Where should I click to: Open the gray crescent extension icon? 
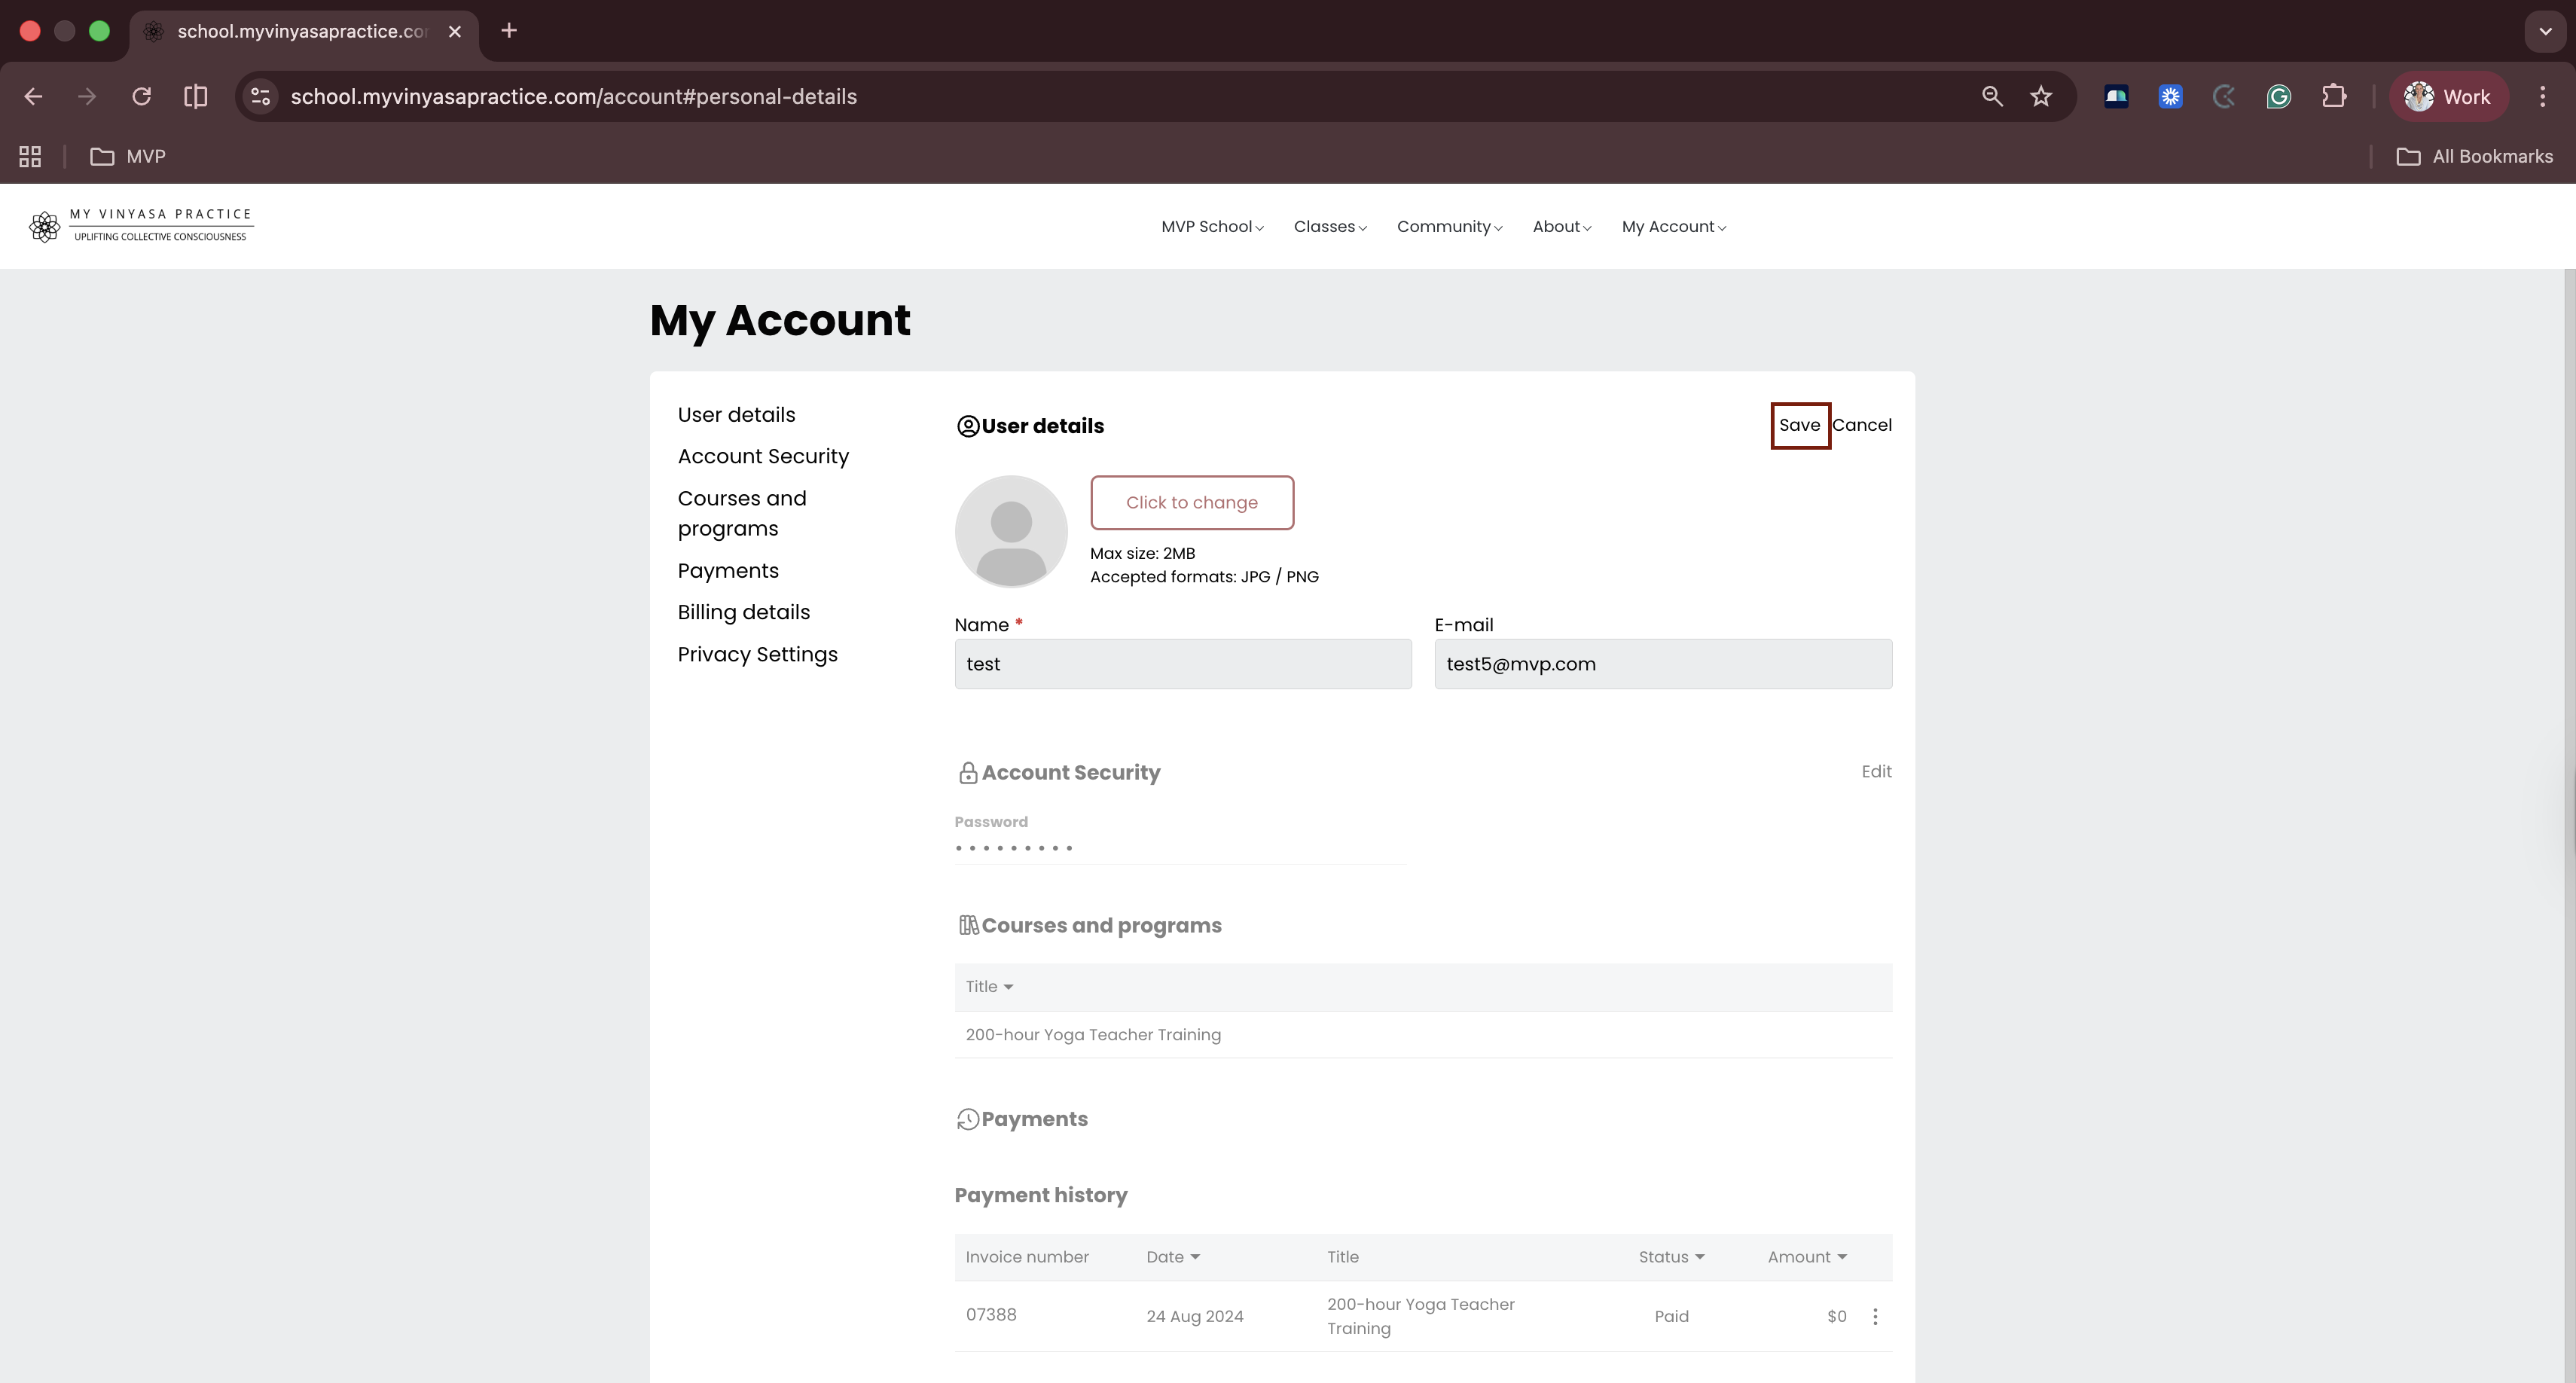(x=2224, y=97)
